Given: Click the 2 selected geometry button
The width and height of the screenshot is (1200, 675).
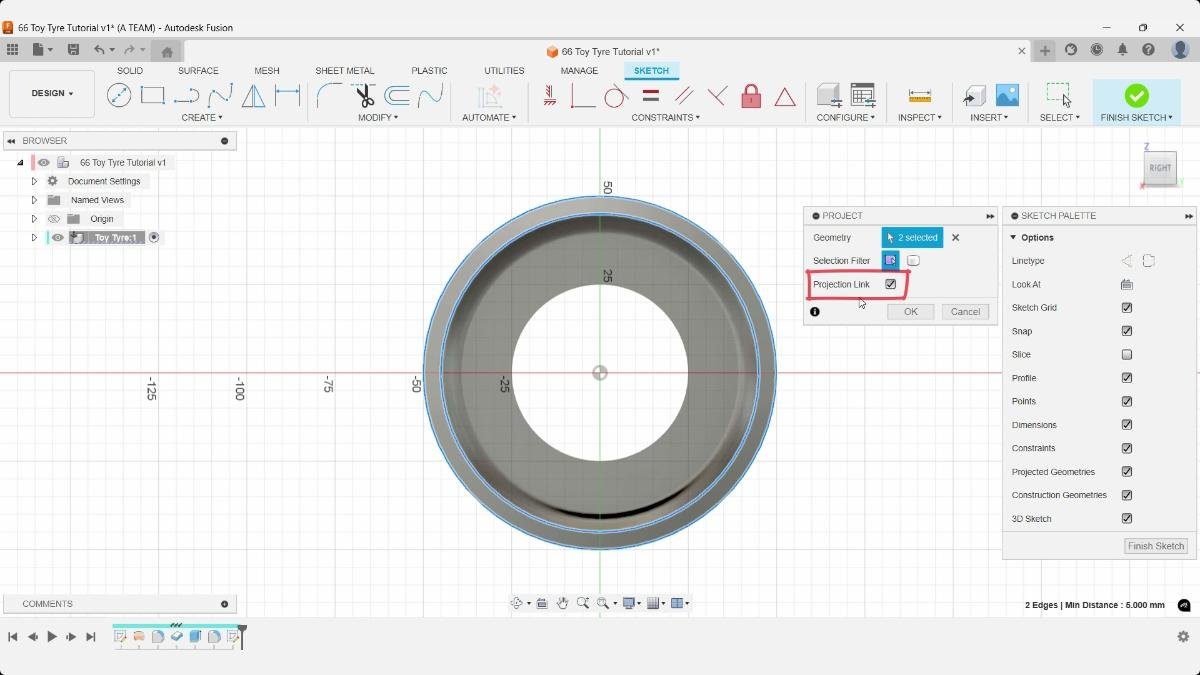Looking at the screenshot, I should [912, 238].
